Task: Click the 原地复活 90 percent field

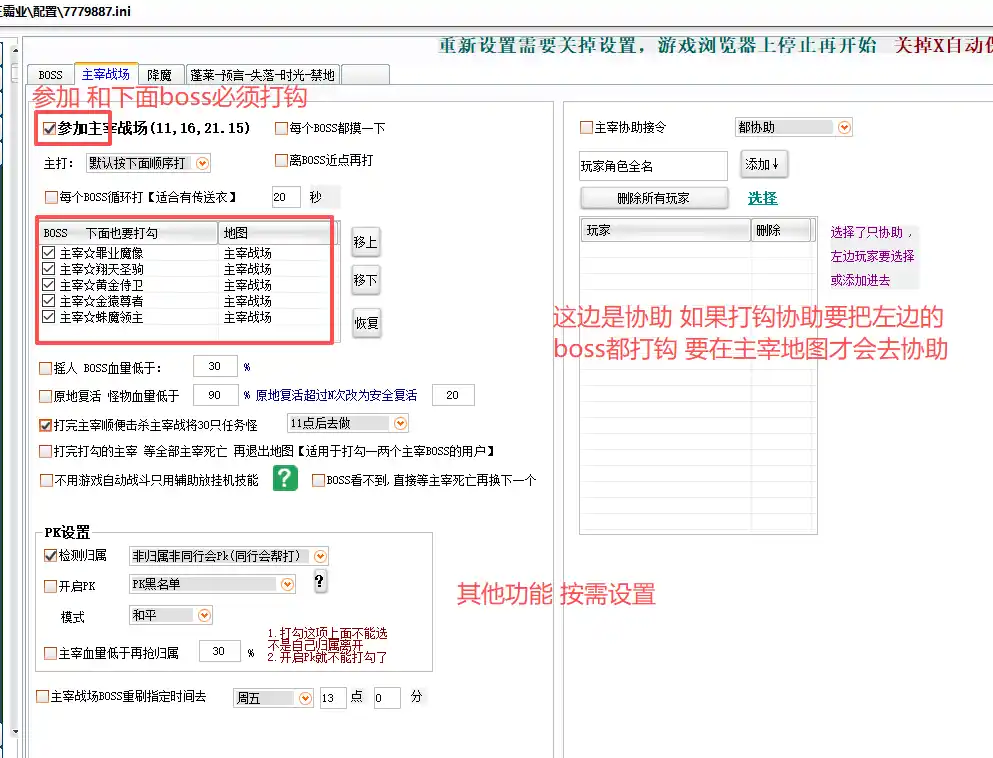Action: [x=215, y=395]
